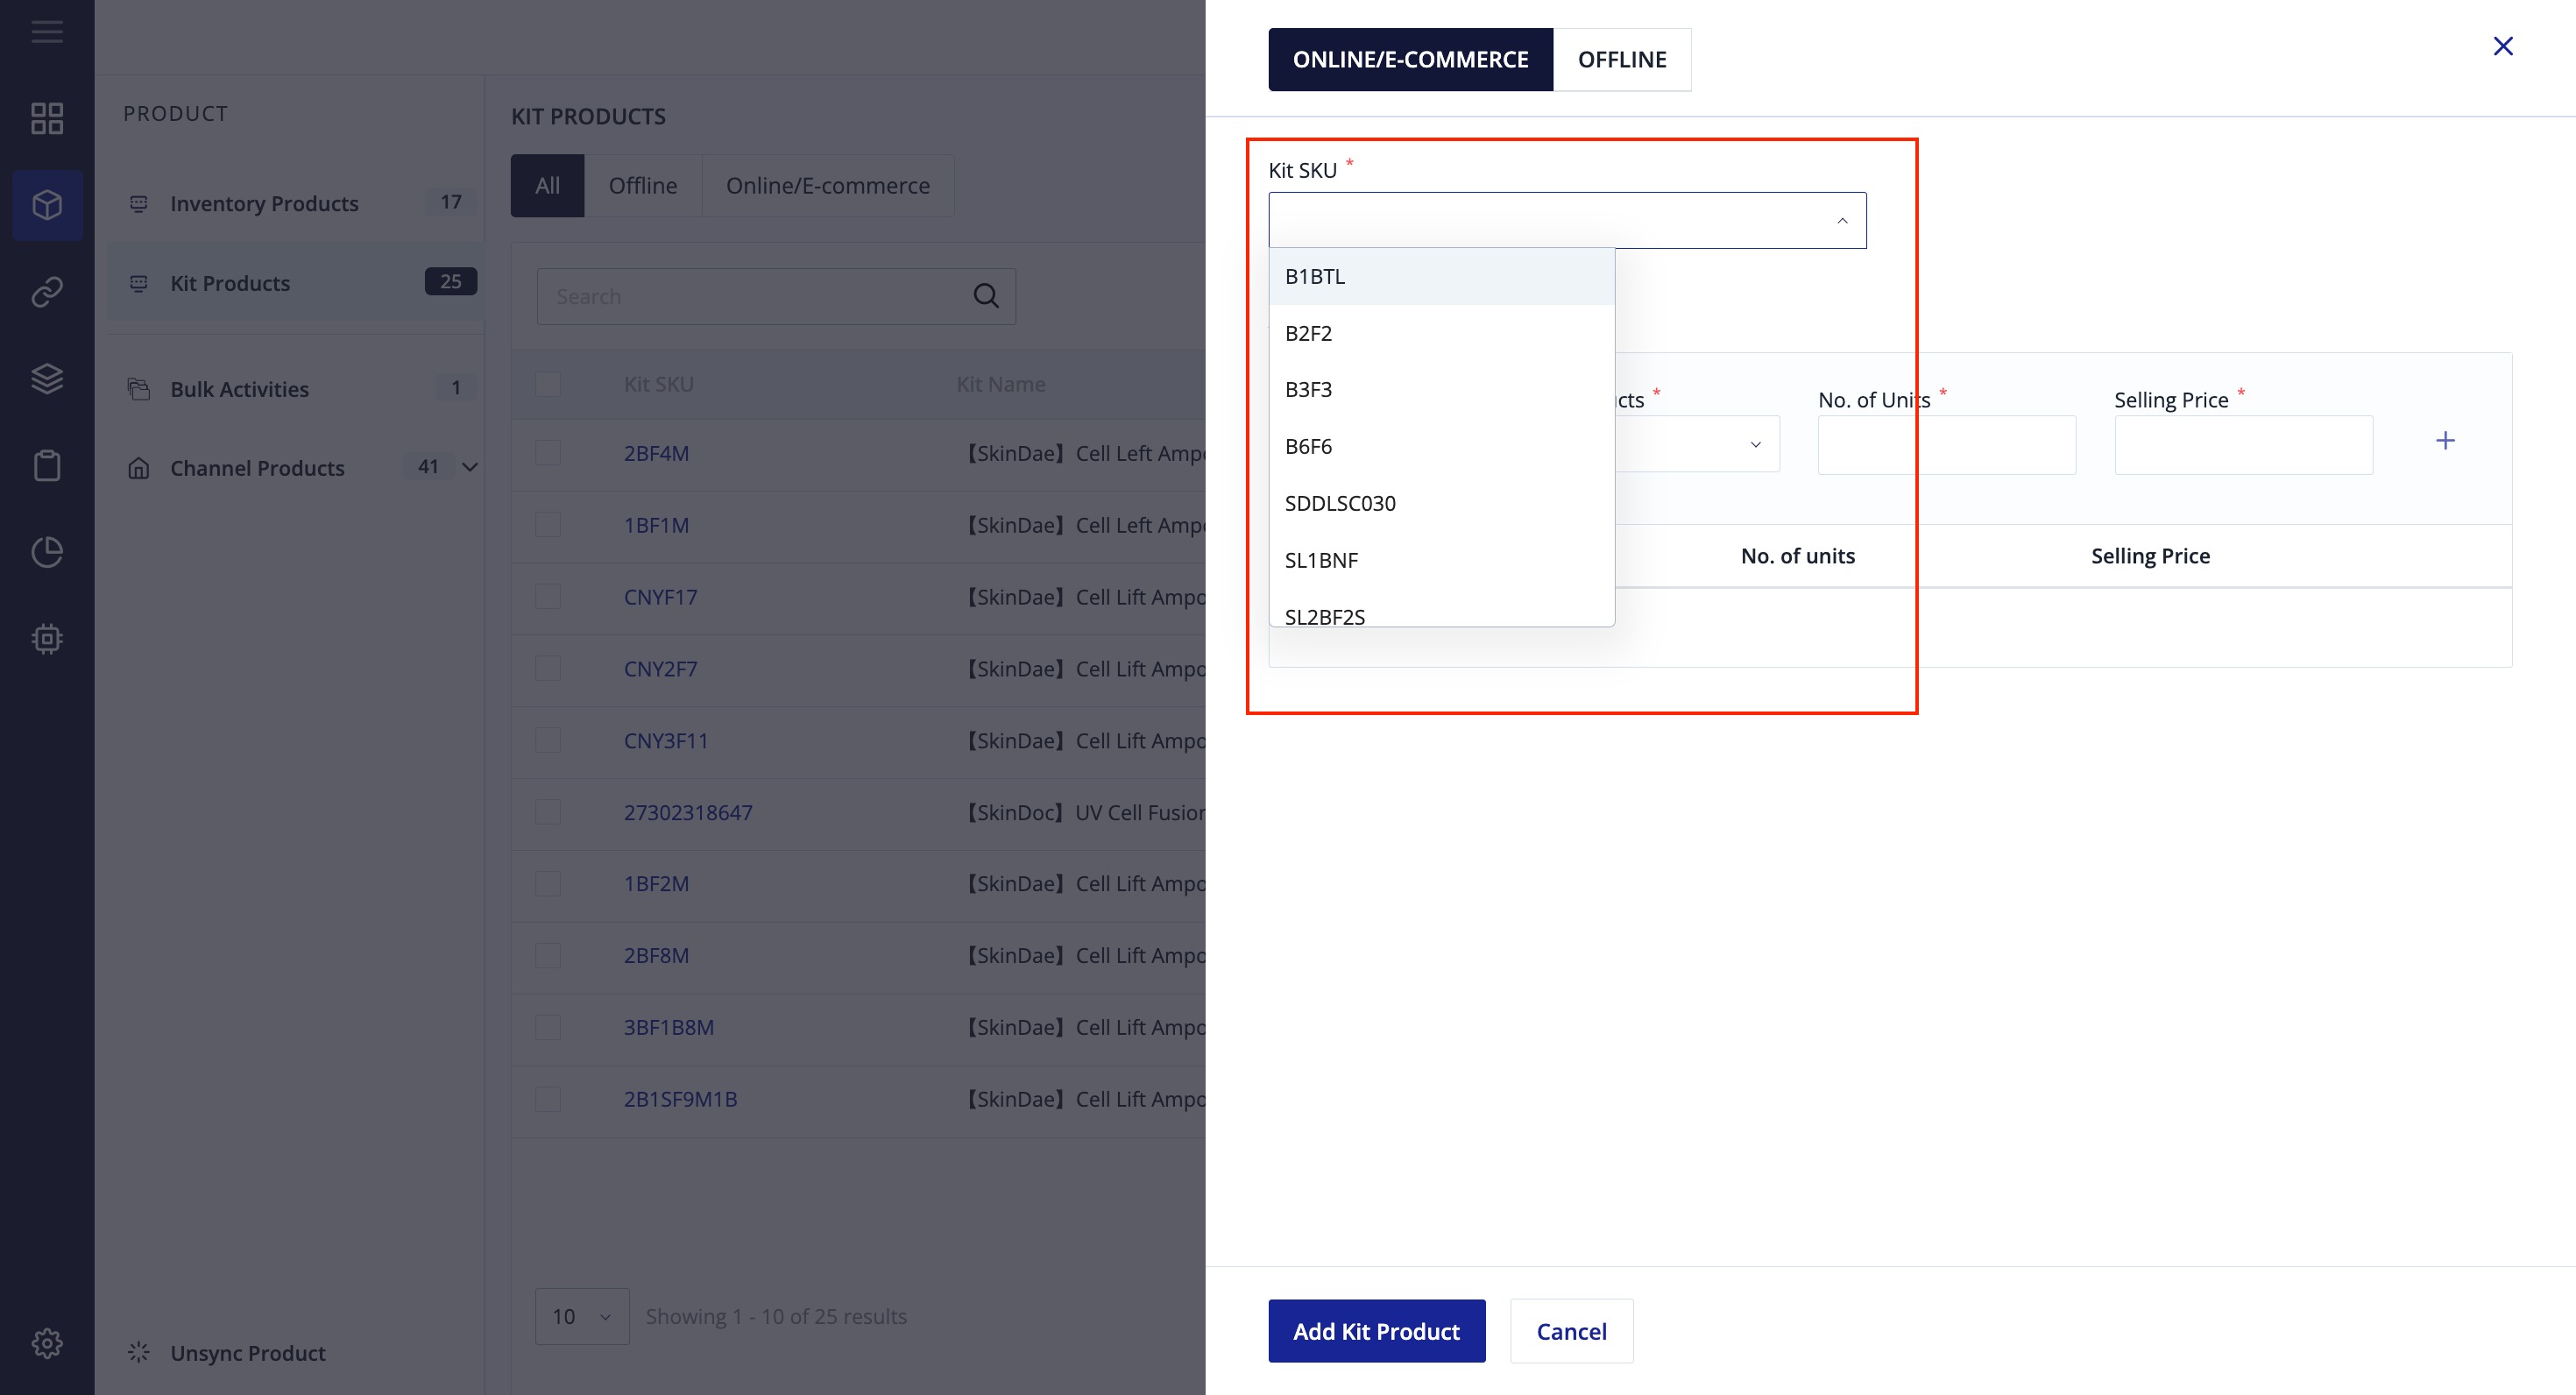Click the plus icon to add product row

pyautogui.click(x=2444, y=441)
